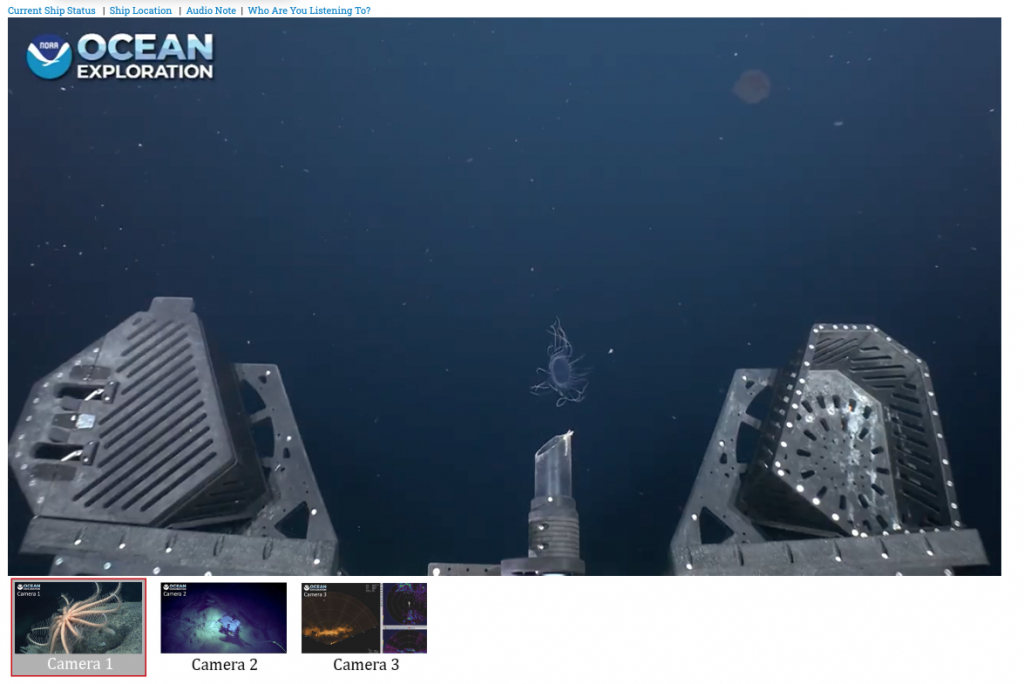Switch to the Camera 2 thumbnail feed
This screenshot has width=1024, height=684.
(224, 618)
